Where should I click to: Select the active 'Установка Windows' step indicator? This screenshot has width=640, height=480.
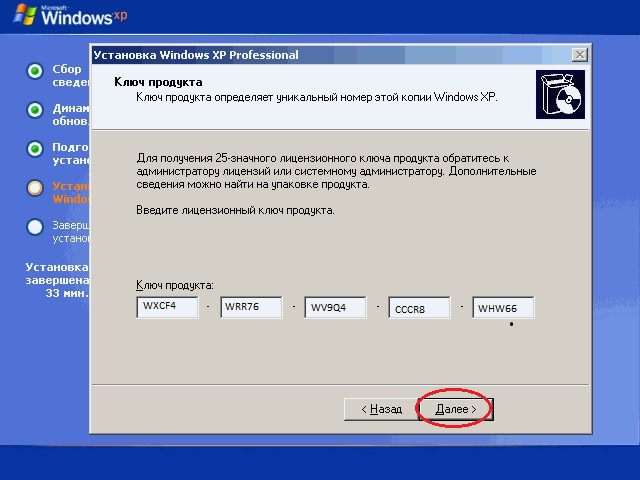[x=35, y=188]
